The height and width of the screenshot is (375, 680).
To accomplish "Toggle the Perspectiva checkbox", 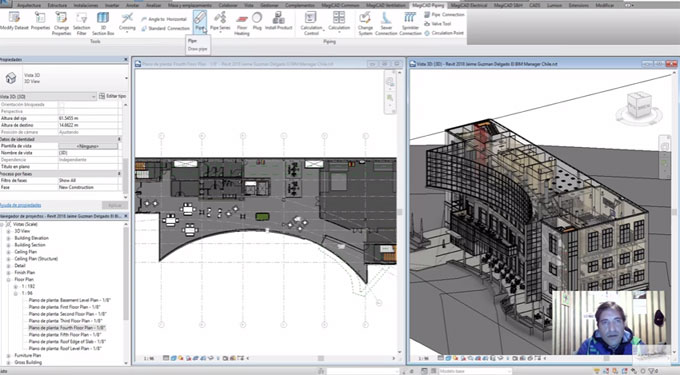I will (x=61, y=111).
